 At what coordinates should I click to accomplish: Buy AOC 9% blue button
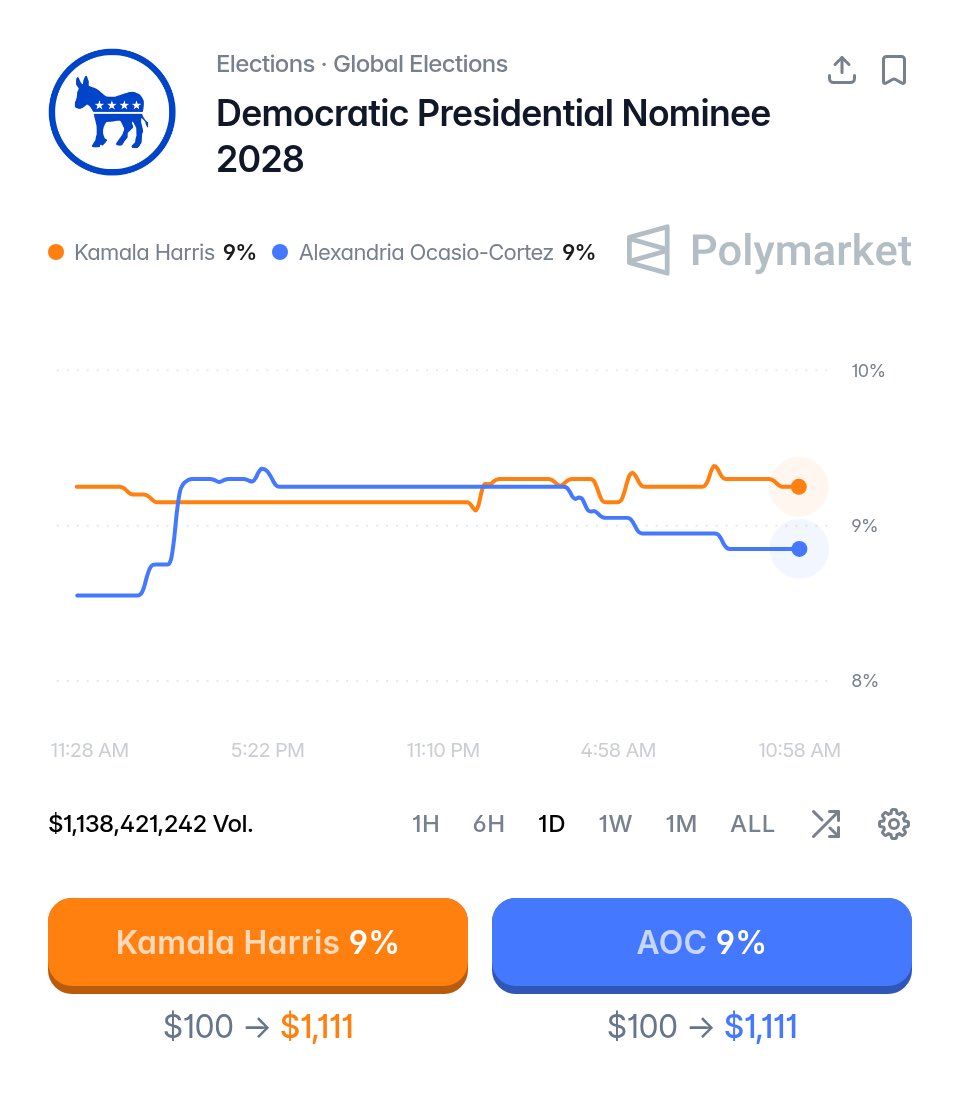point(702,945)
